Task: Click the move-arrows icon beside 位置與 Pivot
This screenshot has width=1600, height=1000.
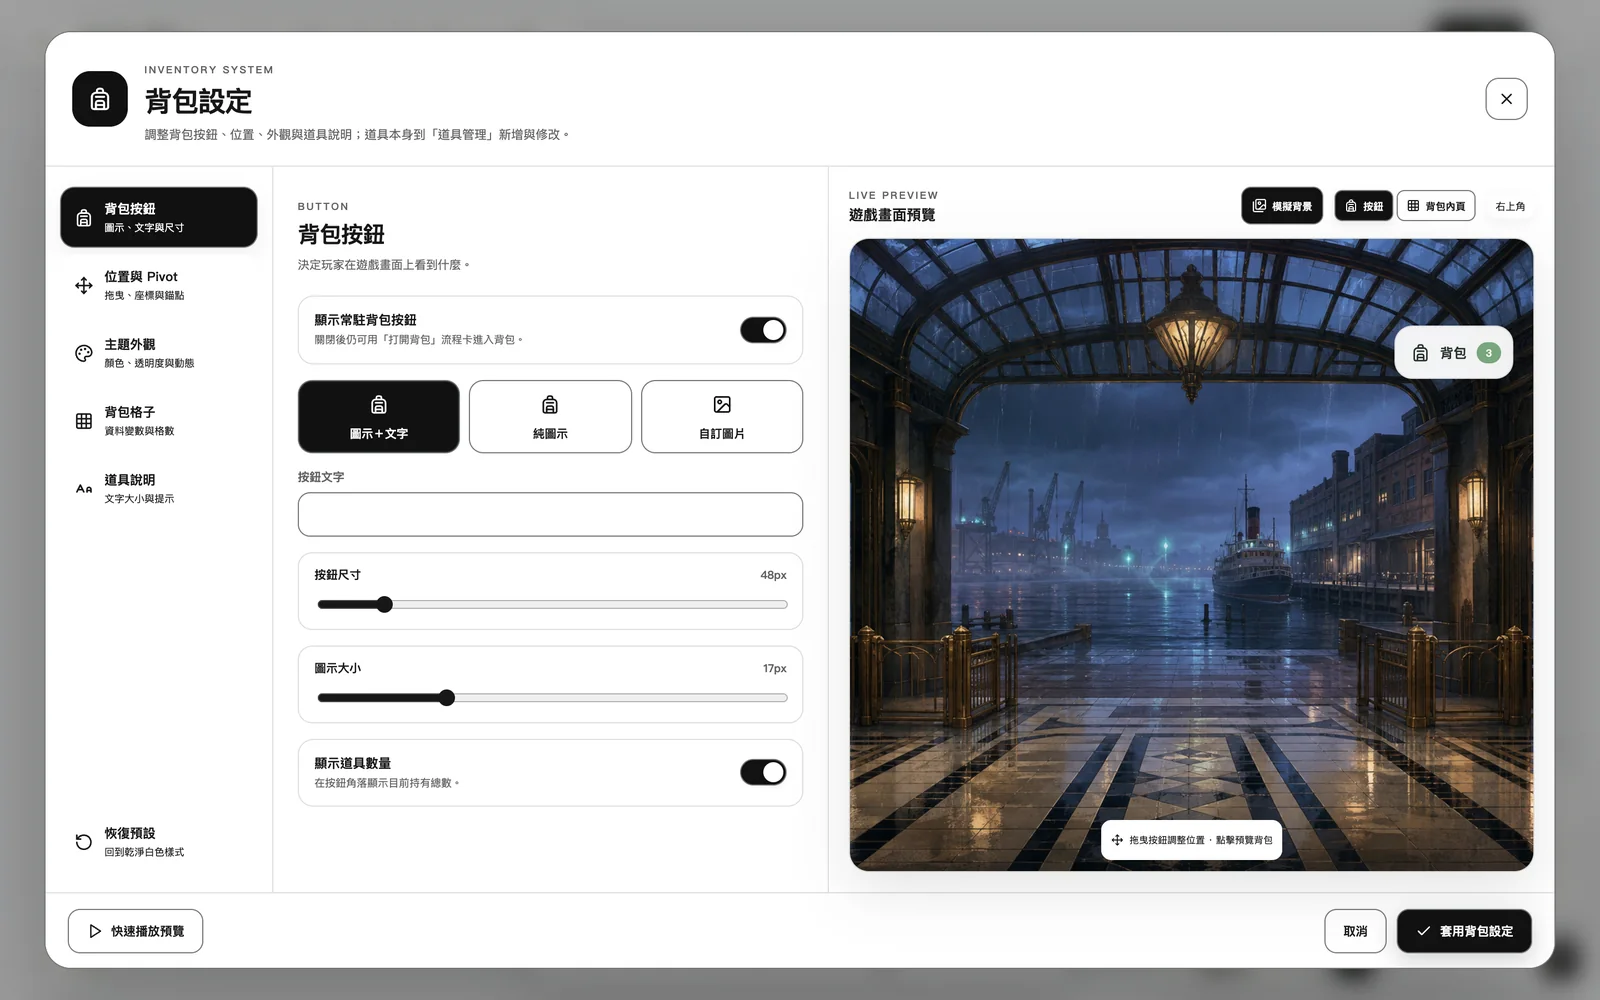Action: pos(84,286)
